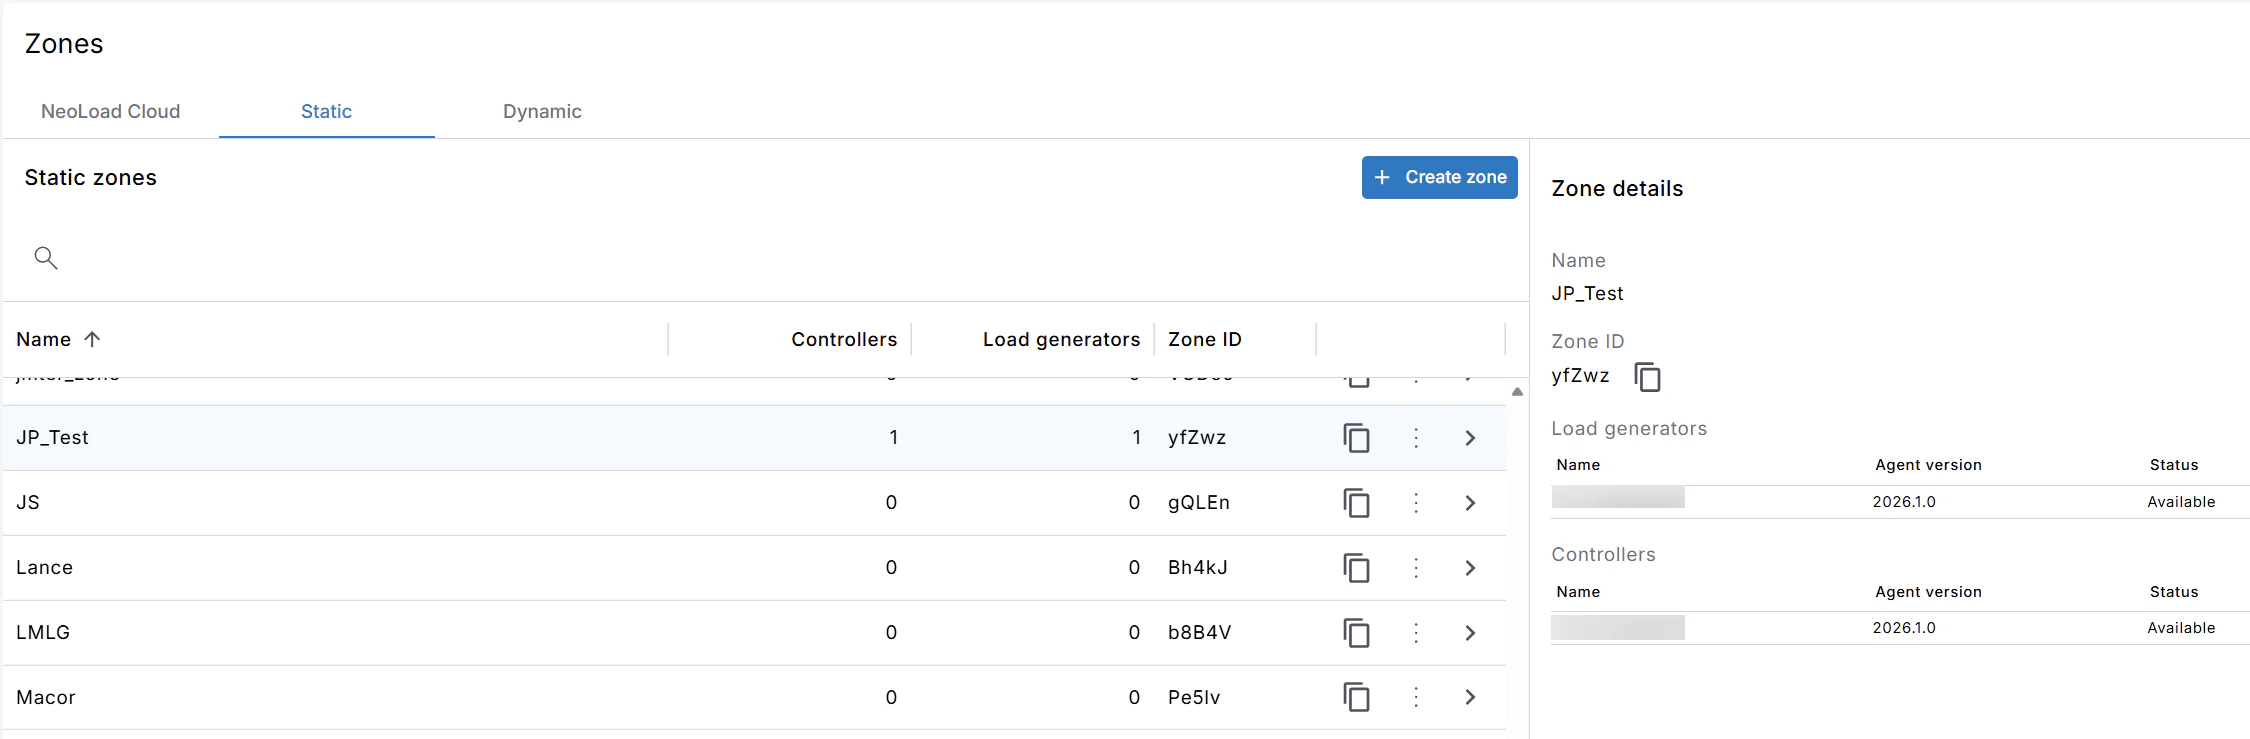Expand details chevron for Lance
Image resolution: width=2250 pixels, height=739 pixels.
(x=1470, y=568)
